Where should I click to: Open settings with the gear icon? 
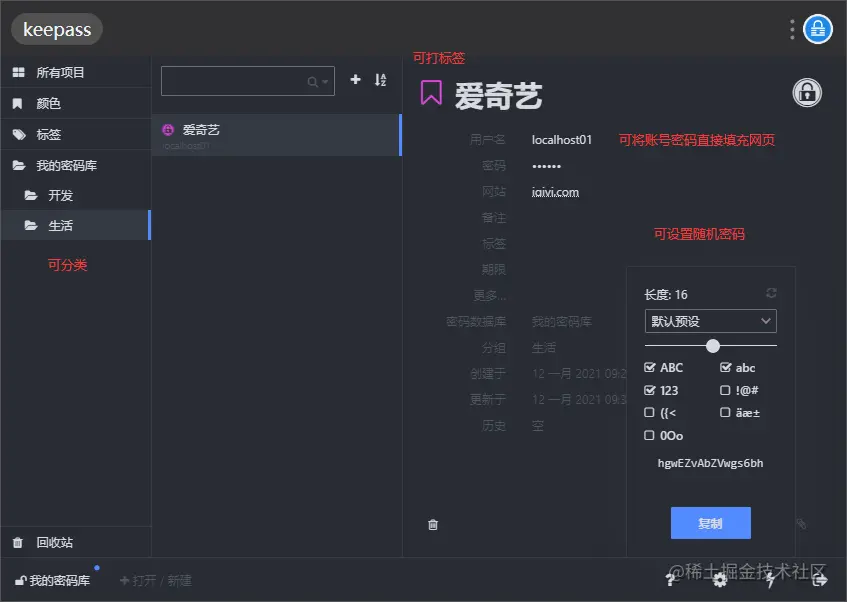pyautogui.click(x=720, y=580)
